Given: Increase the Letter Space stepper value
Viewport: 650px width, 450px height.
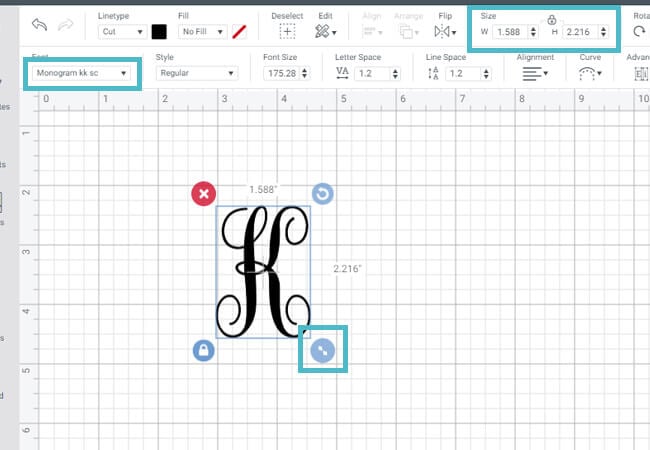Looking at the screenshot, I should [395, 71].
